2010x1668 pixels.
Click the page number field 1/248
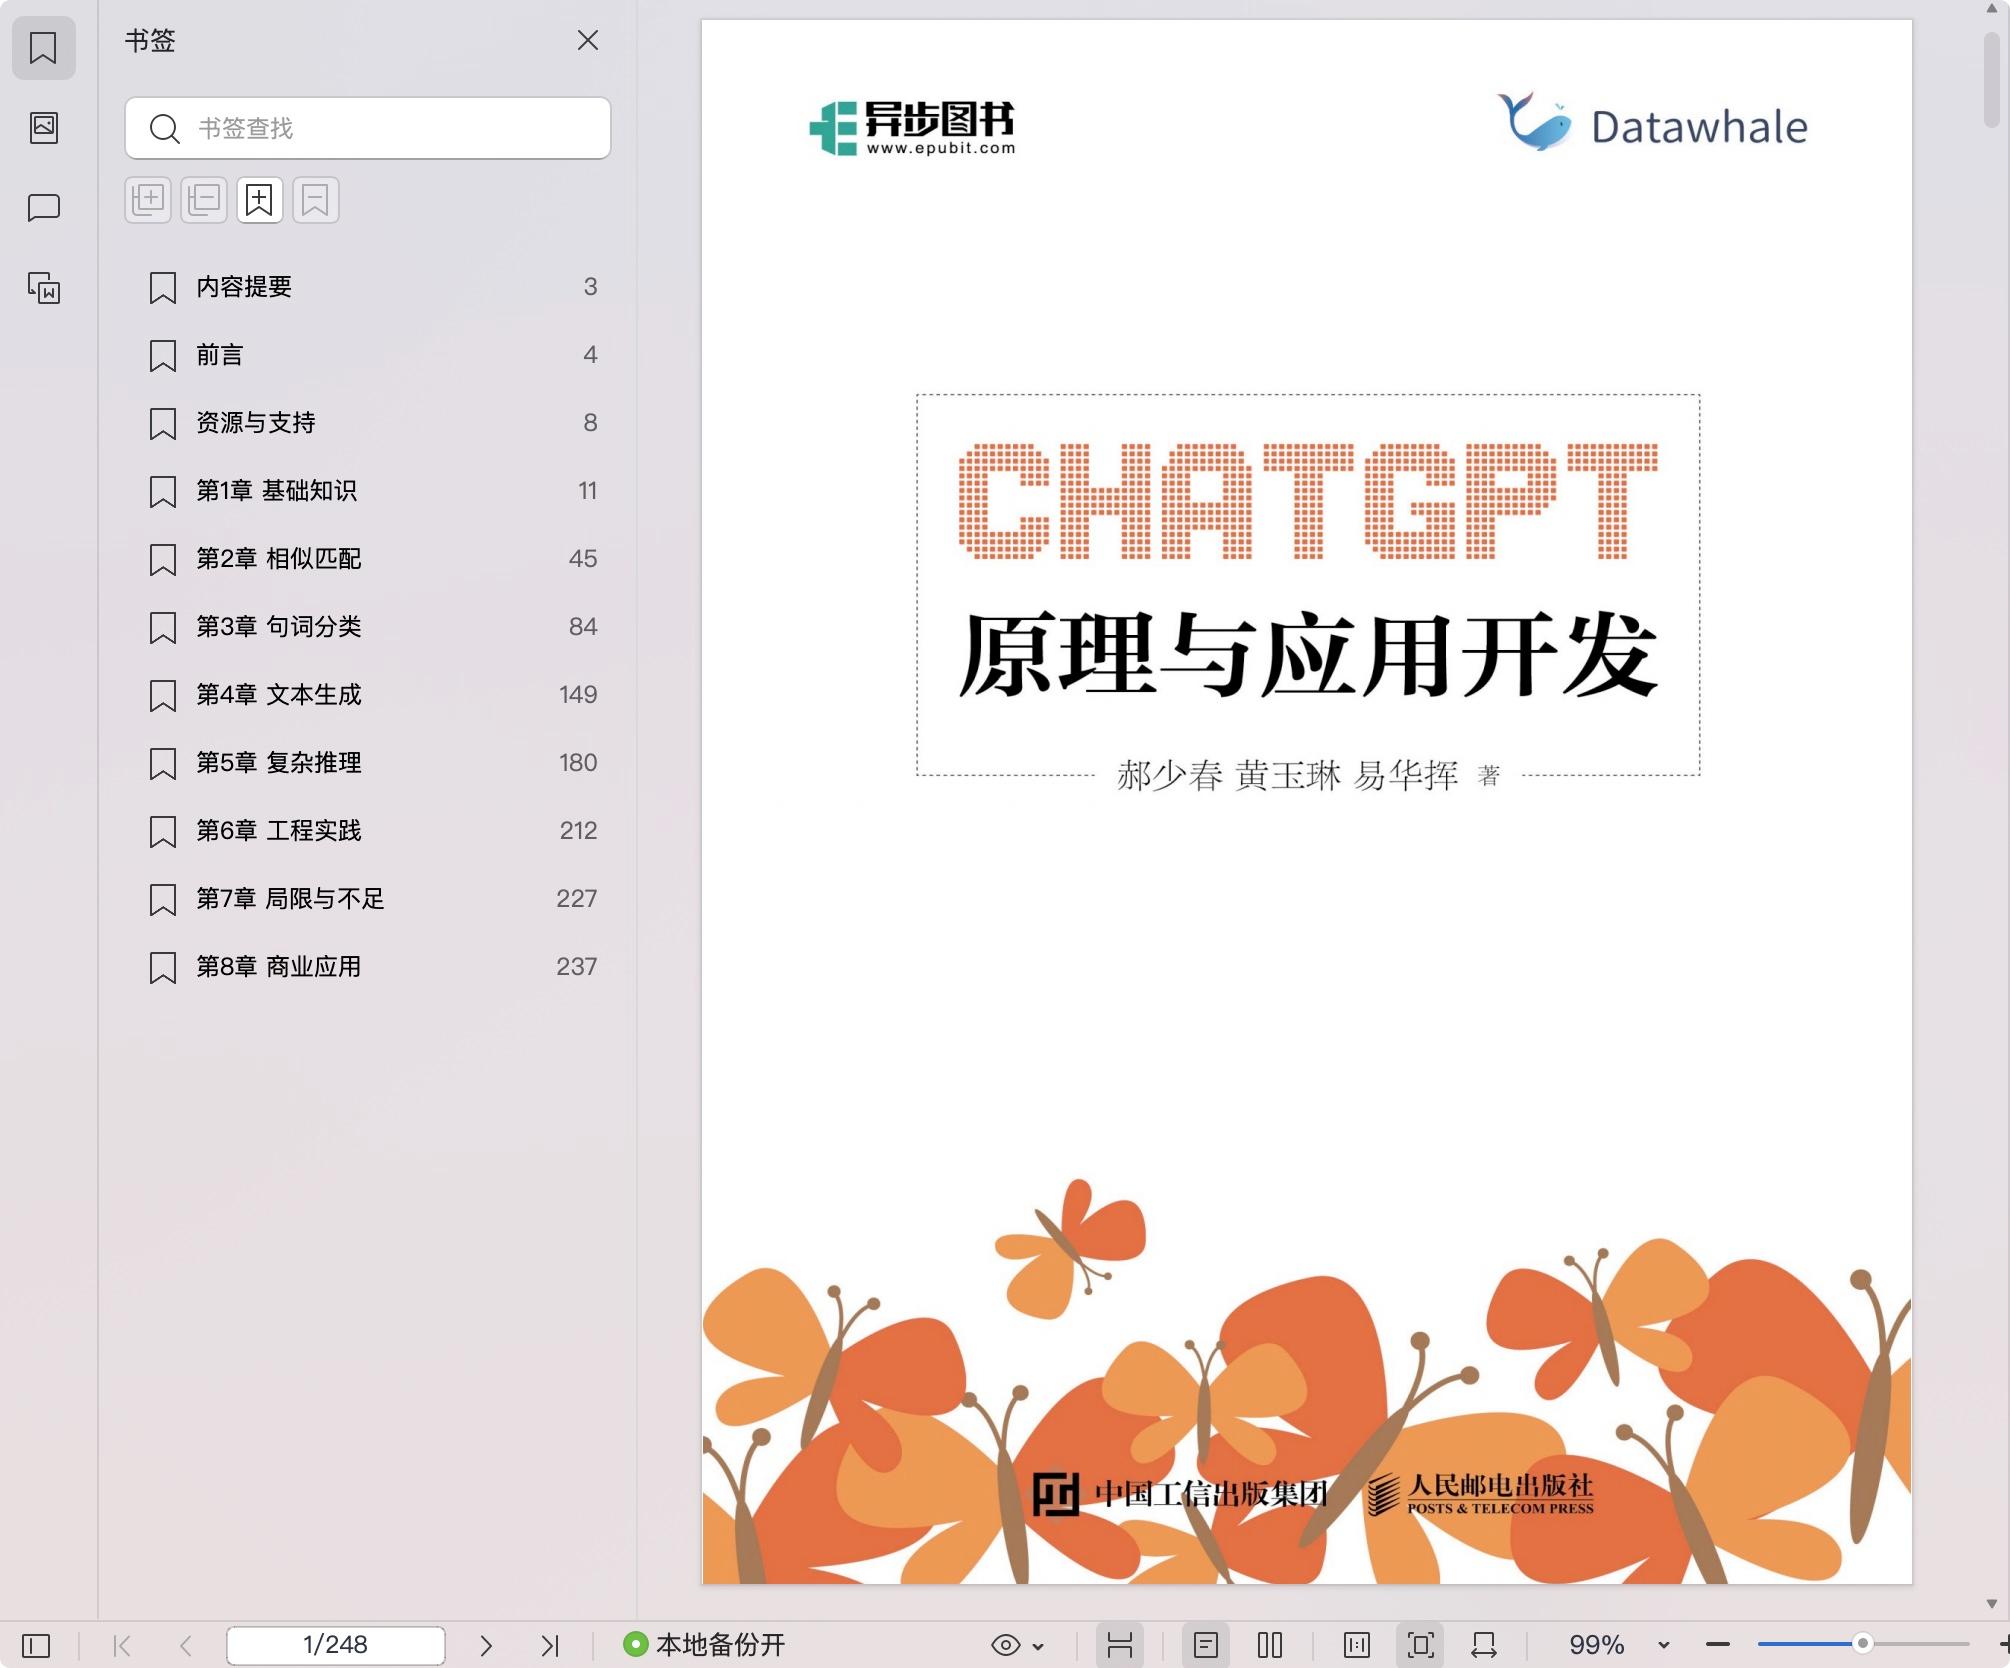click(x=336, y=1645)
